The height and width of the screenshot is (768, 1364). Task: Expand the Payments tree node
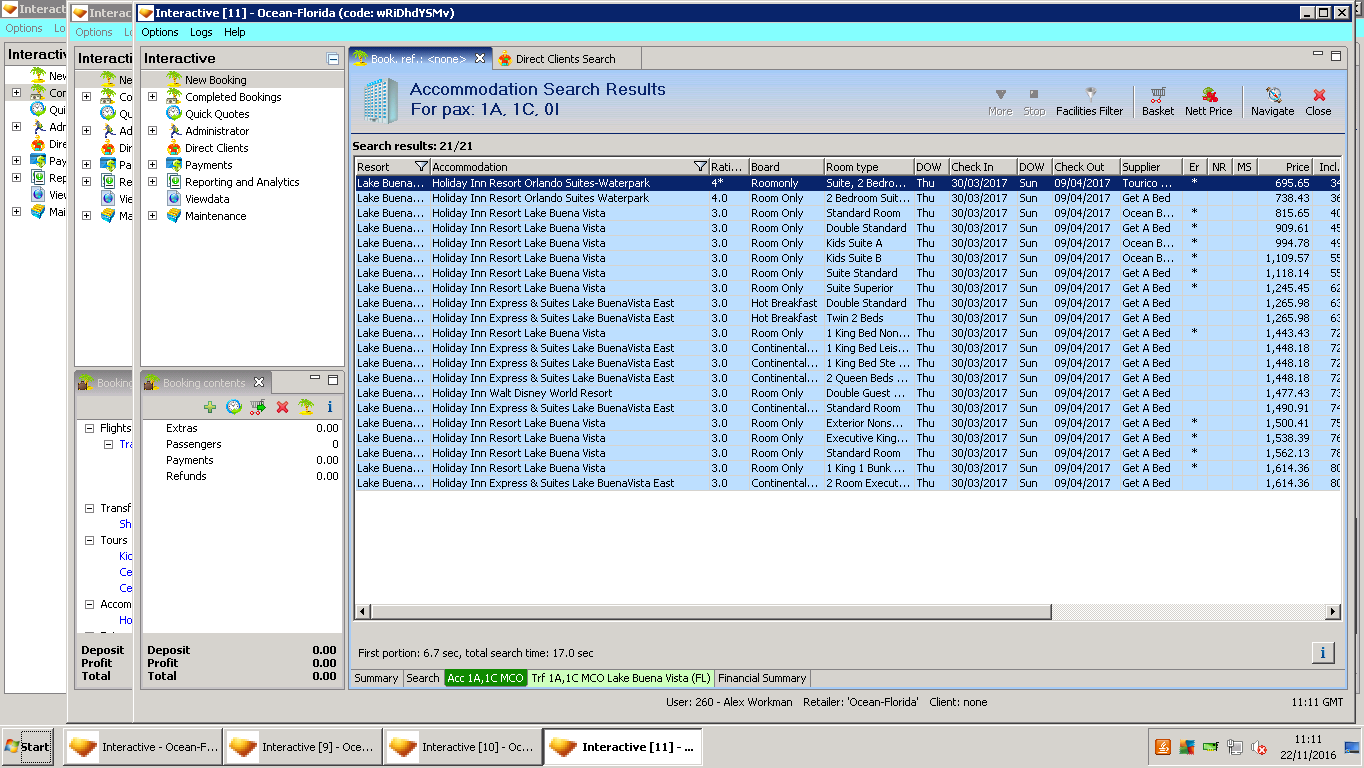152,165
